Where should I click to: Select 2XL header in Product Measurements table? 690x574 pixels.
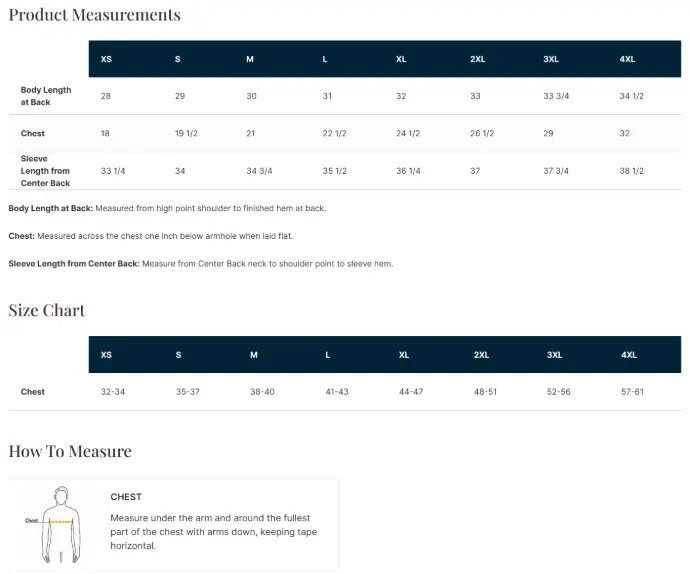tap(478, 59)
